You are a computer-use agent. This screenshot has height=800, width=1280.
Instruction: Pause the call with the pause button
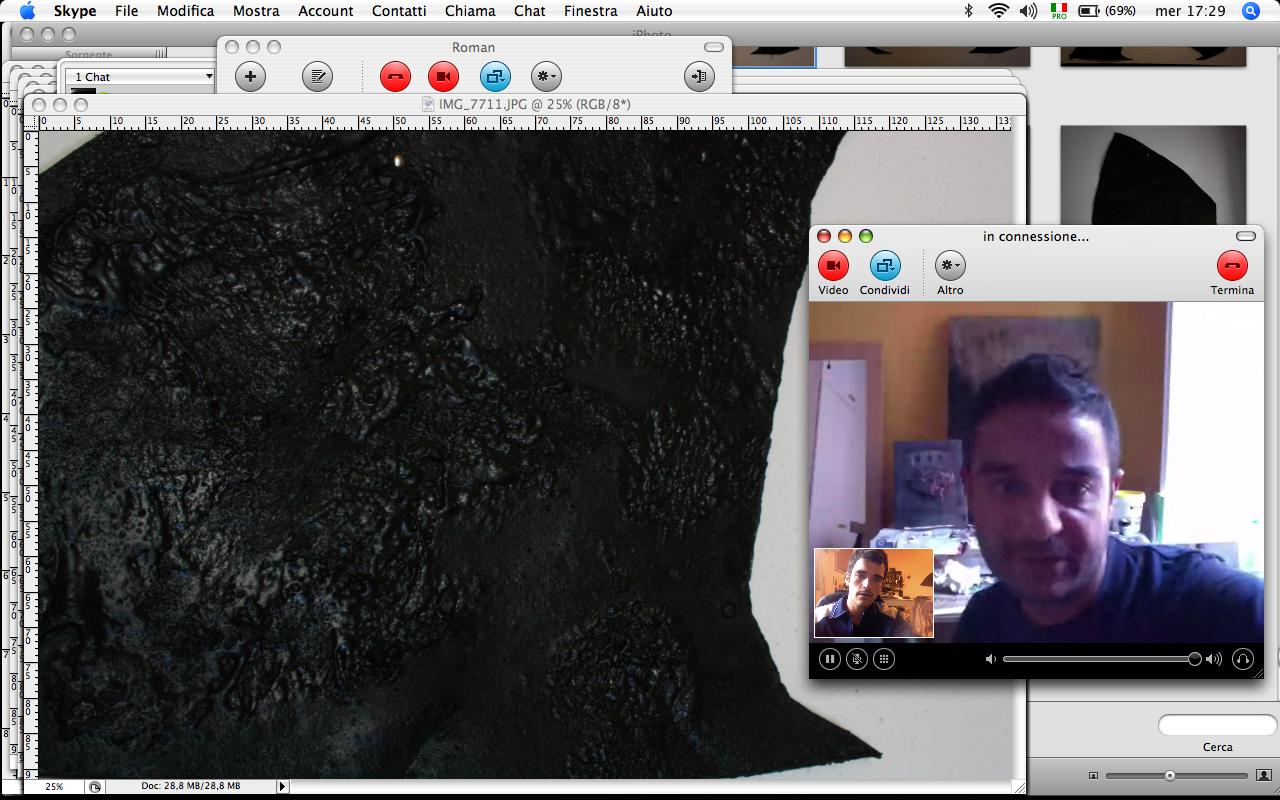830,659
